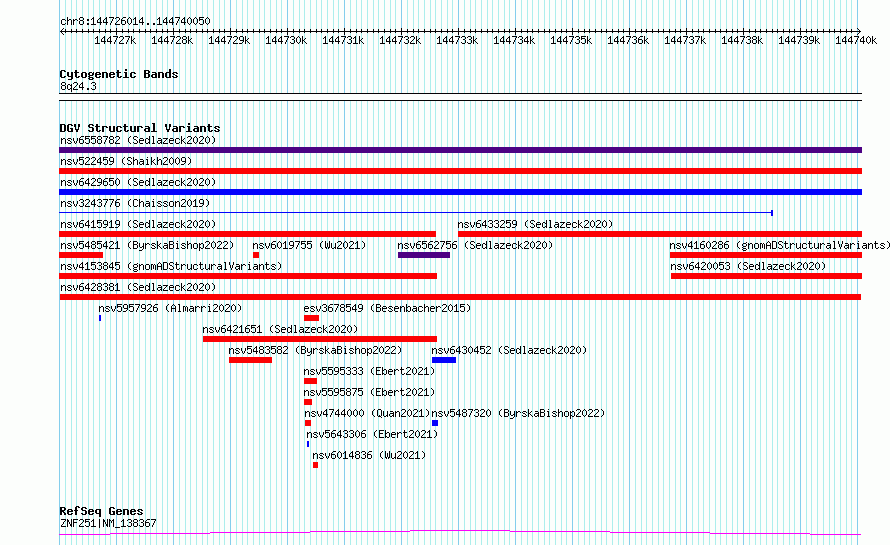
Task: Click the tiny blue nsv5643306 marker
Action: tap(308, 444)
